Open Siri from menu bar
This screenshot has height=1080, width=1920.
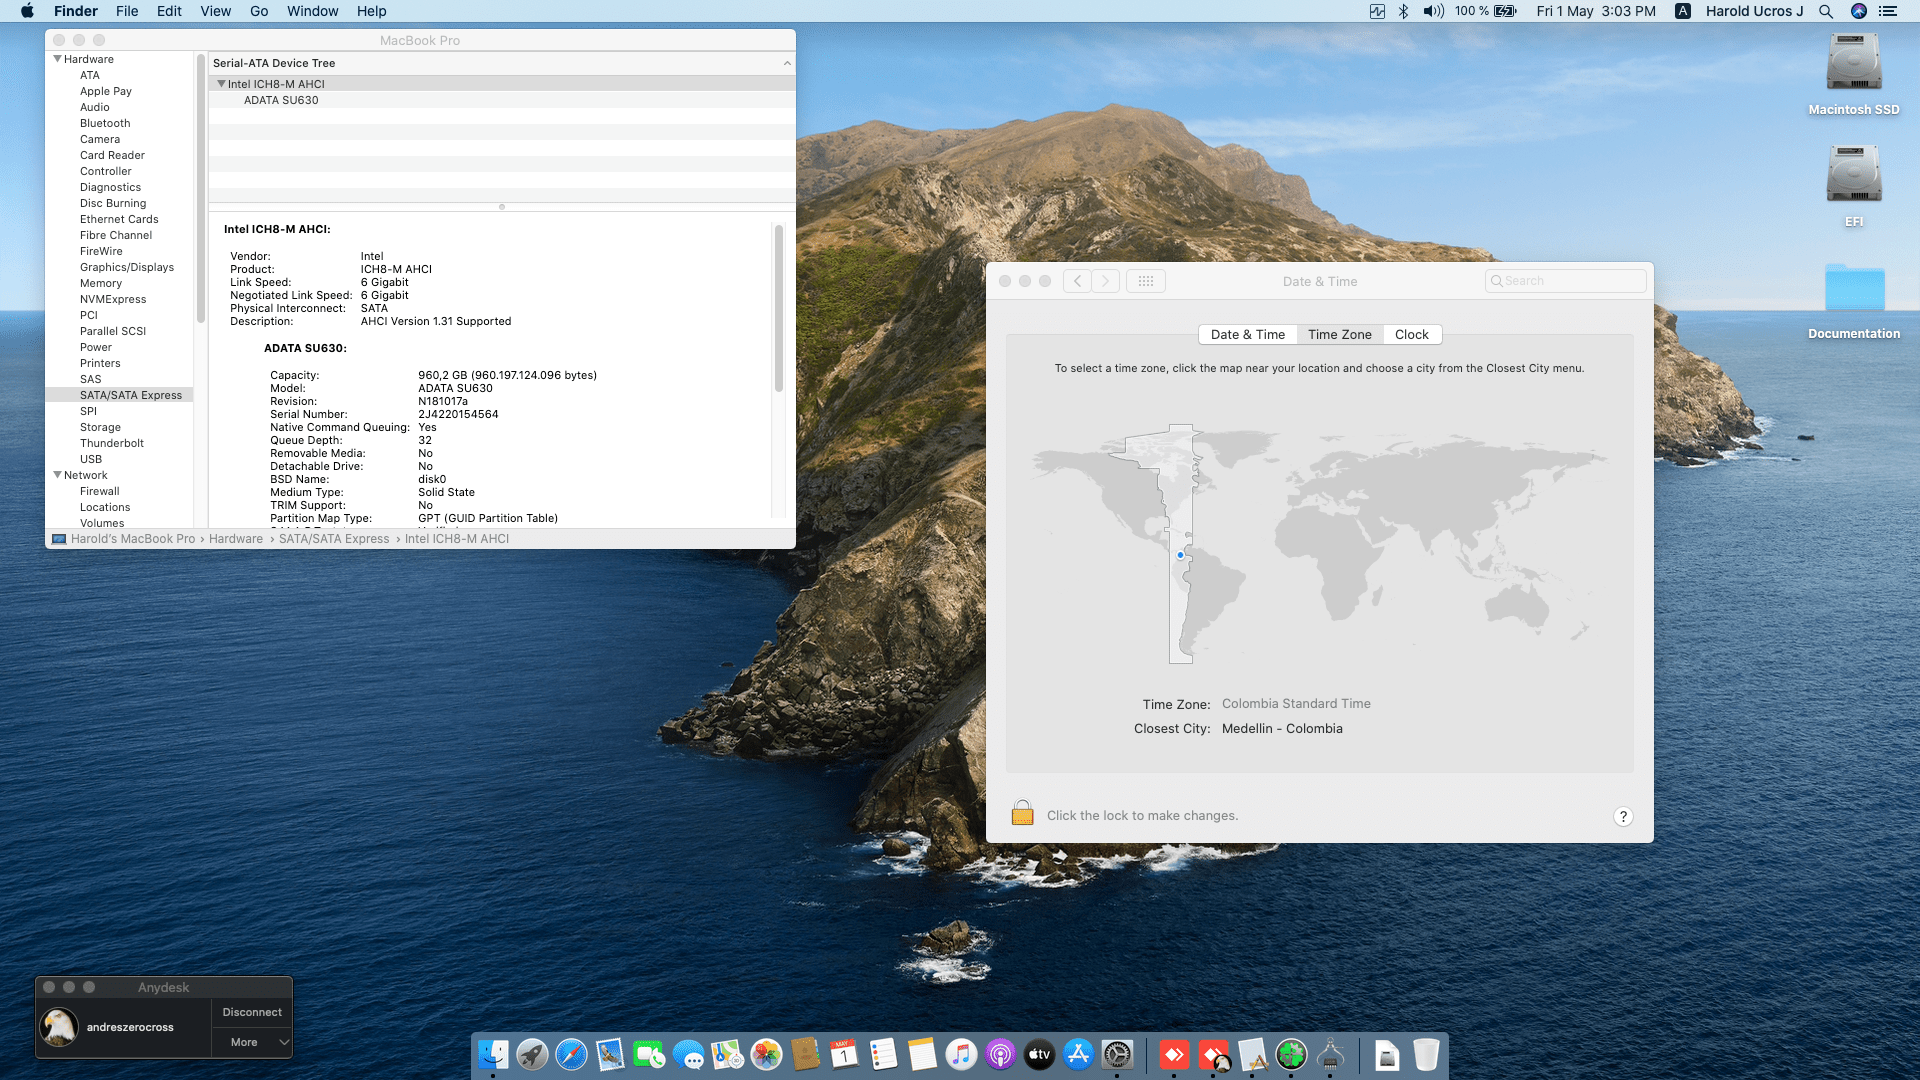tap(1859, 11)
